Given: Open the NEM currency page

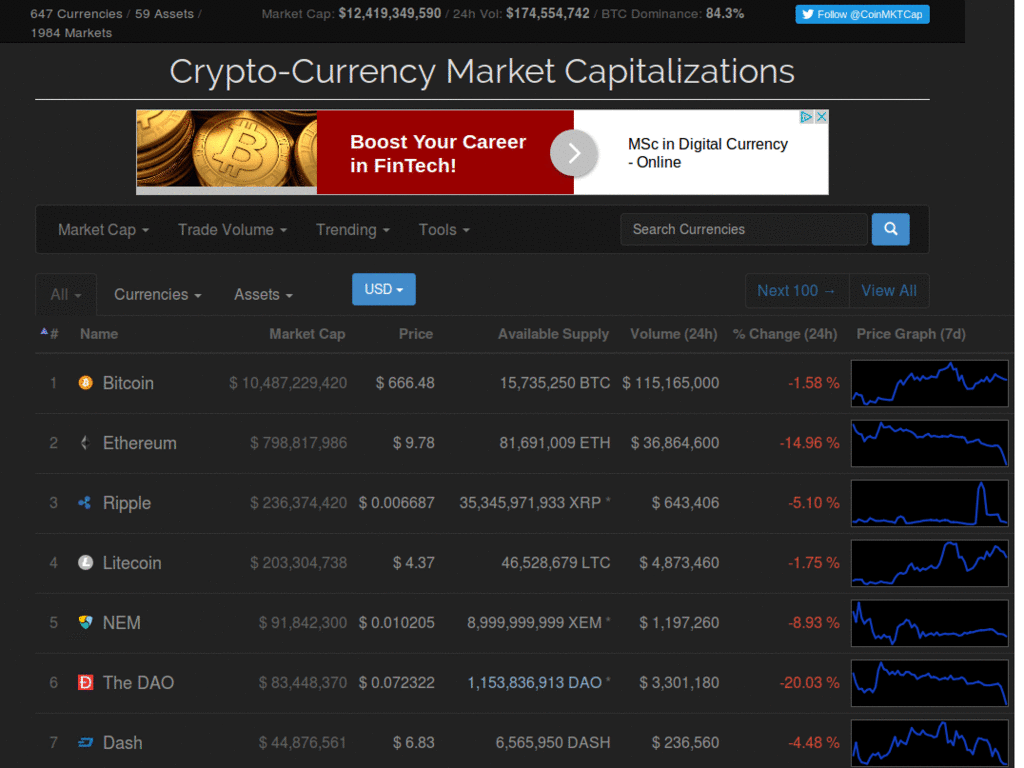Looking at the screenshot, I should click(121, 622).
